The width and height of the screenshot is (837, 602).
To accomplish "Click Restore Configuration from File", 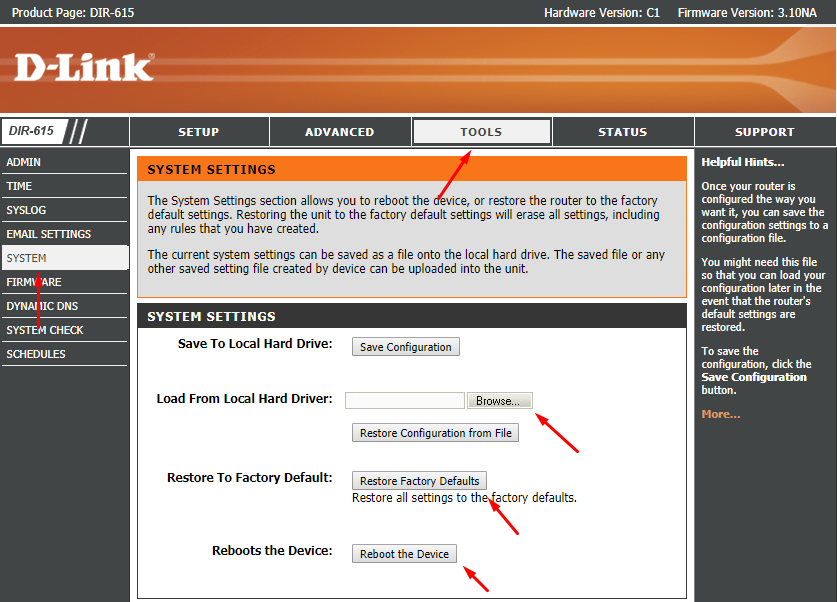I will coord(436,433).
